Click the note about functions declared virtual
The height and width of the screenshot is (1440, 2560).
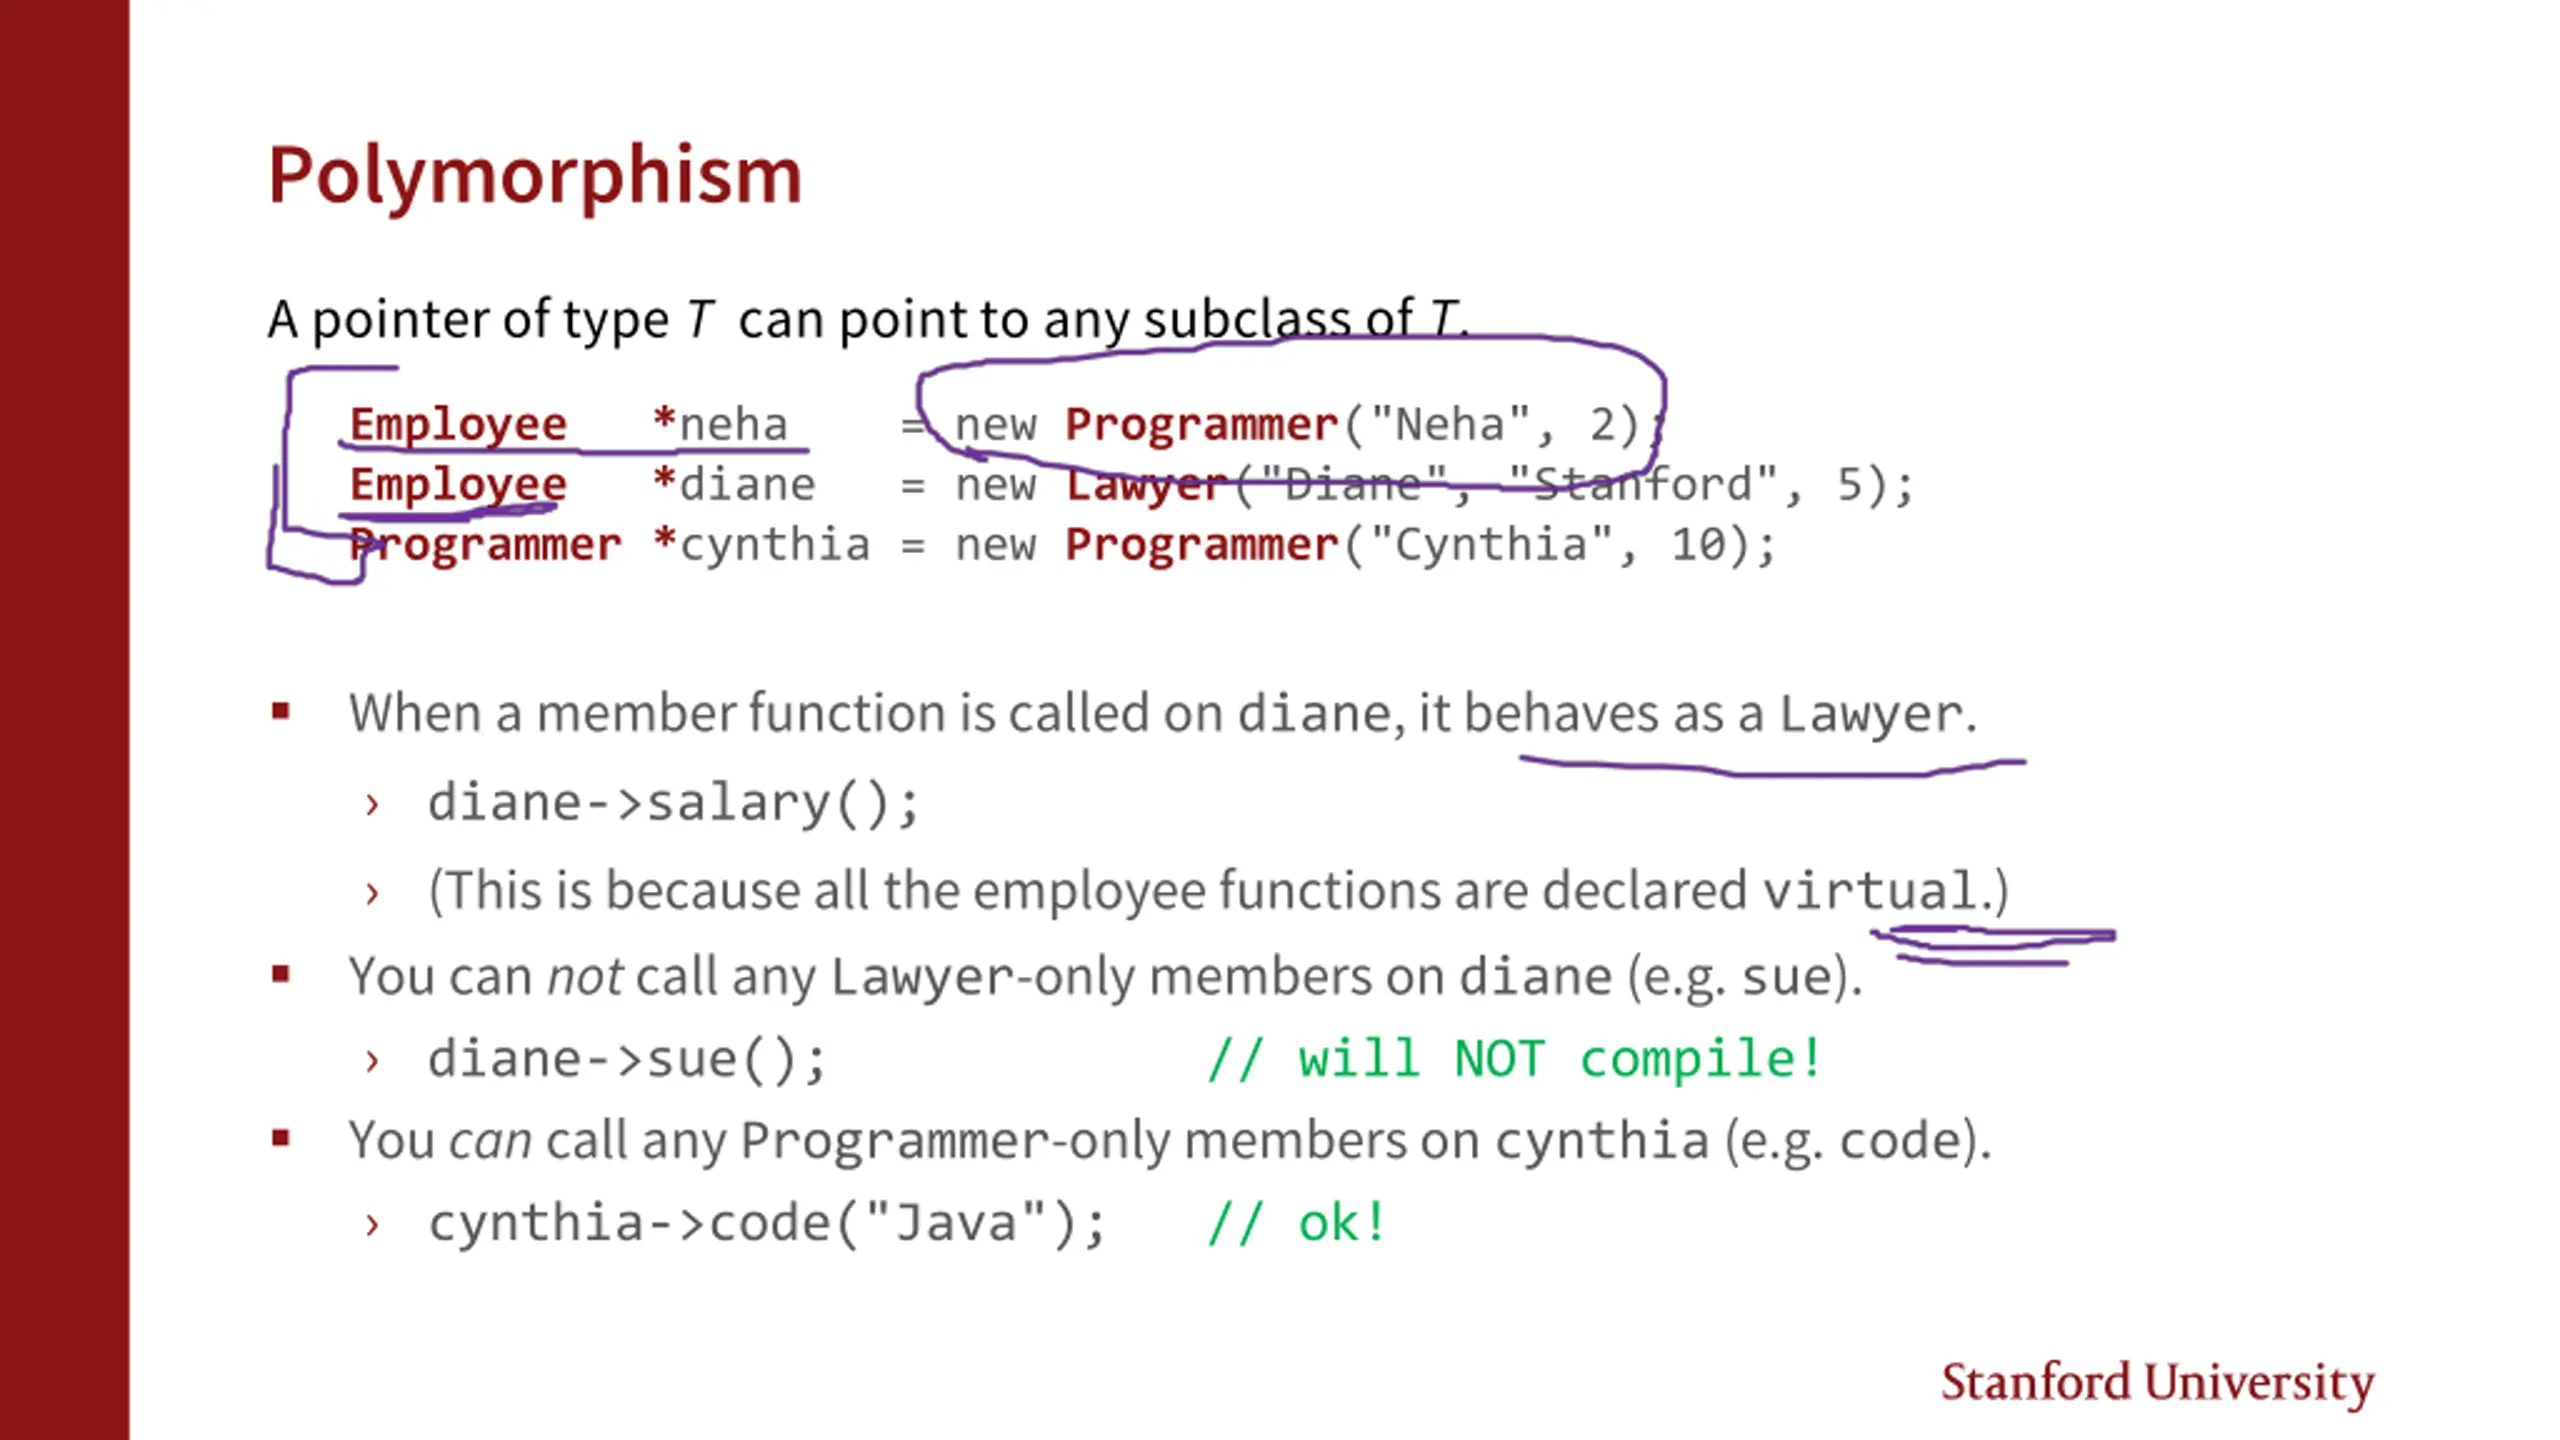1218,891
